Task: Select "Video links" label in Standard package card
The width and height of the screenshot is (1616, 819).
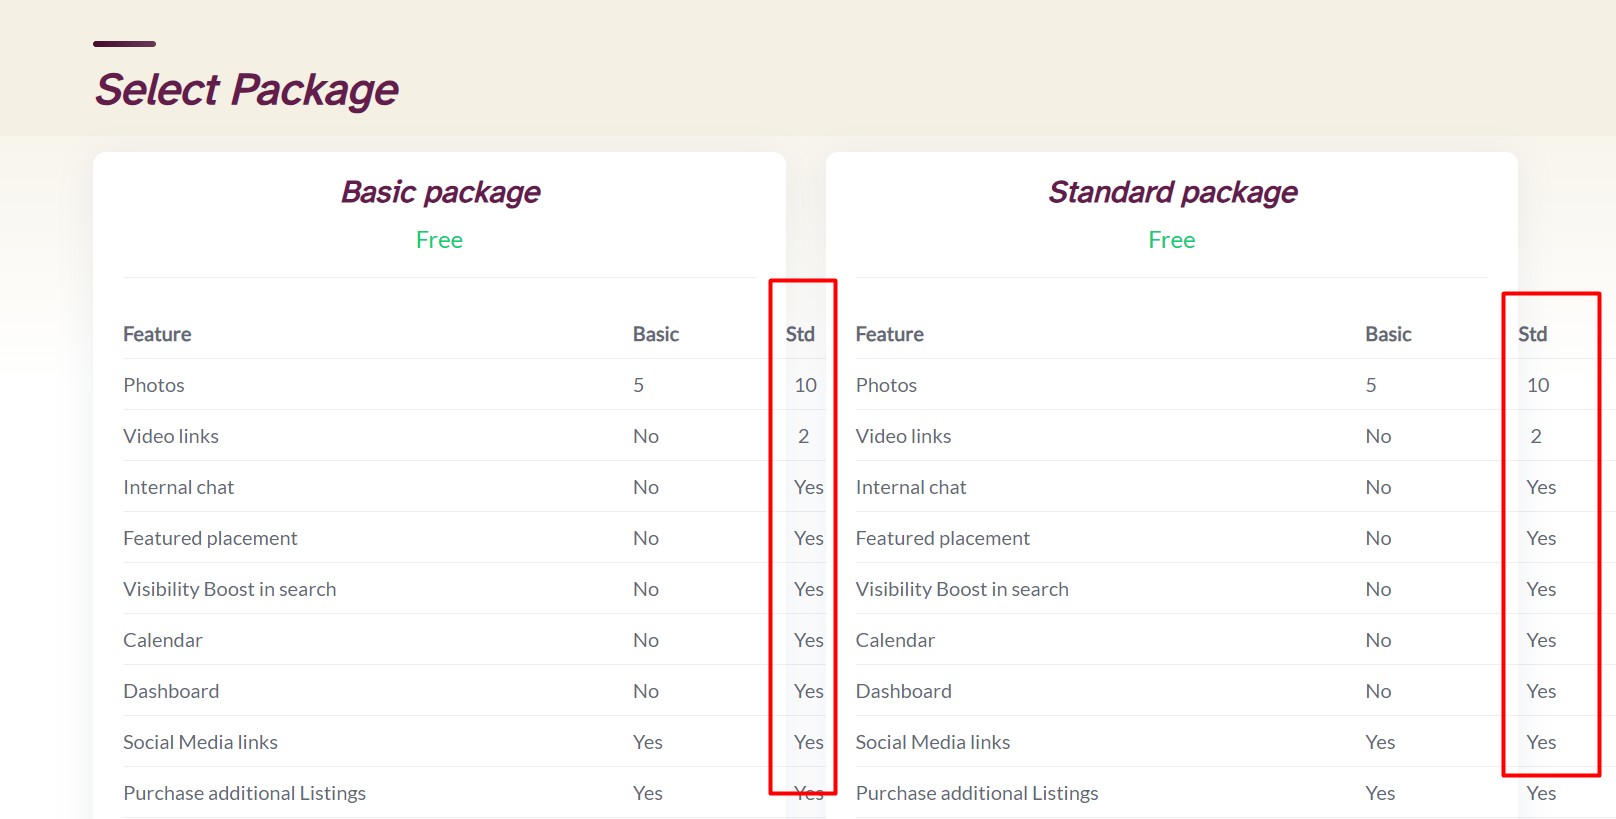Action: (903, 436)
